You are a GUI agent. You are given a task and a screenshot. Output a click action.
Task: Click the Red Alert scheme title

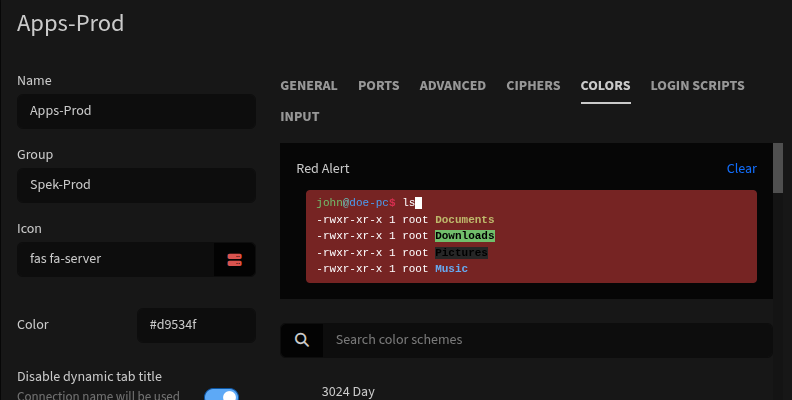click(x=323, y=169)
